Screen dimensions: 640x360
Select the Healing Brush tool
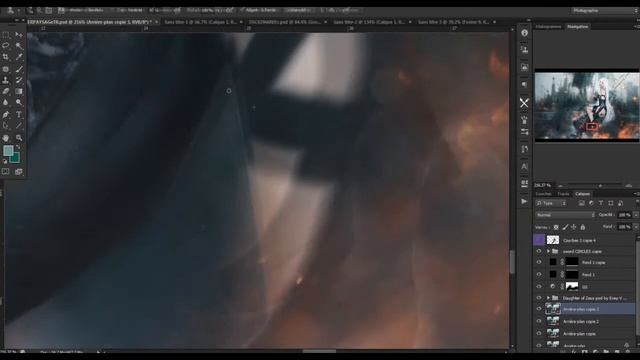pos(6,69)
